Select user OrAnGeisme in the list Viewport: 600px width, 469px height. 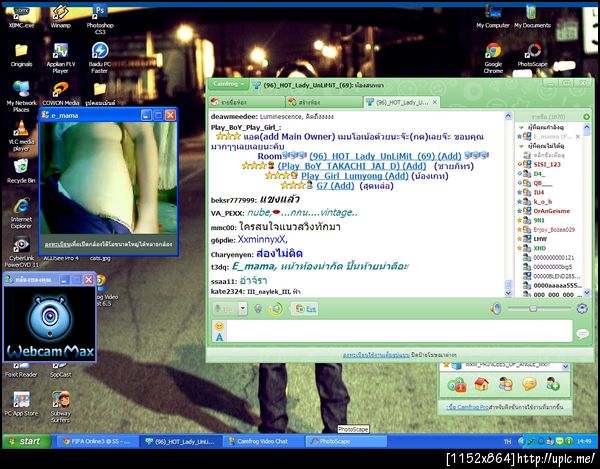coord(549,211)
